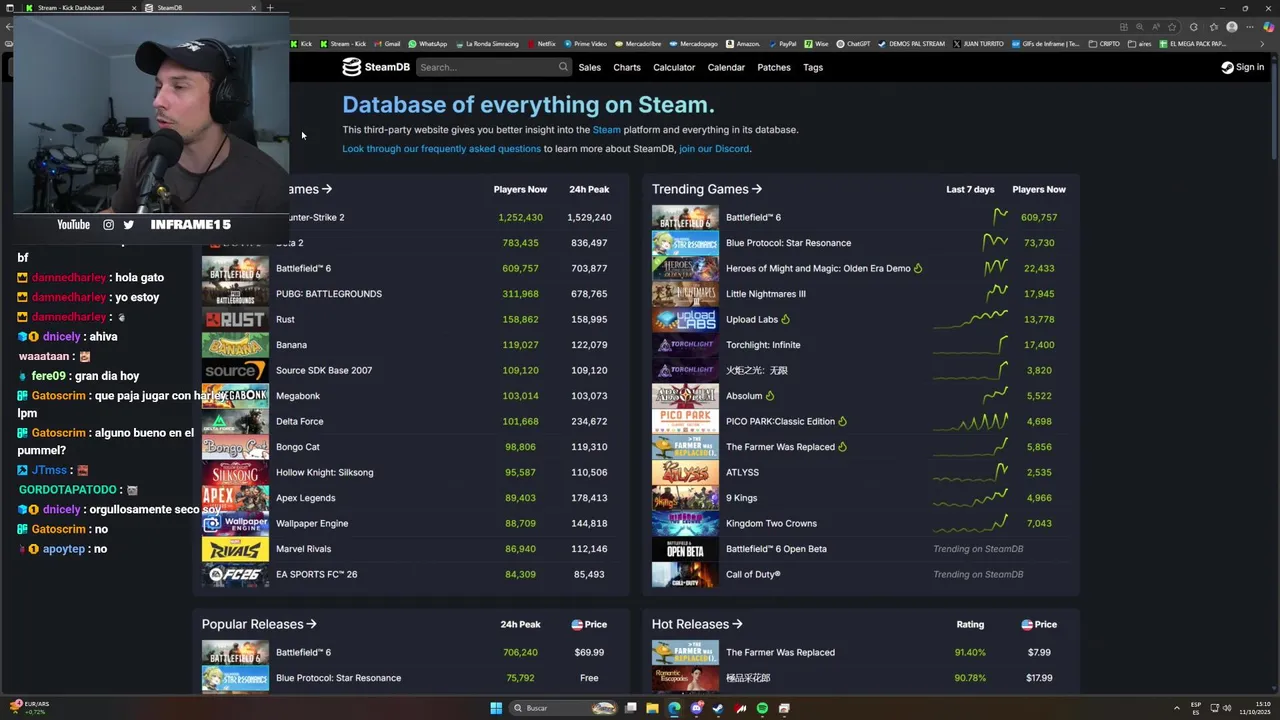Click the magnifier icon in the SteamDB search box
The width and height of the screenshot is (1280, 720).
[563, 67]
